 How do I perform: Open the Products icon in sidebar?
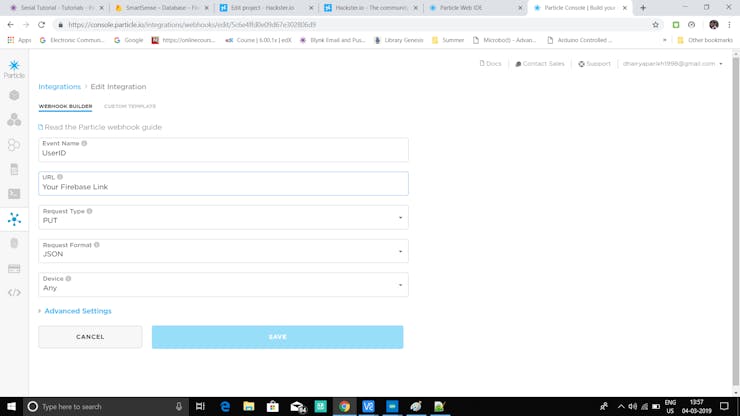coord(14,120)
